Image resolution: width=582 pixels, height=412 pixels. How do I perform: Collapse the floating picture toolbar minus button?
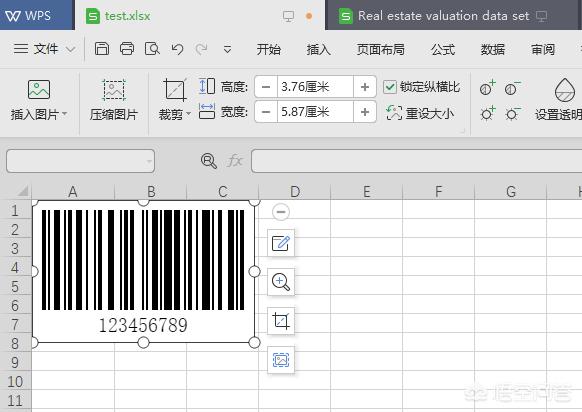pos(281,212)
